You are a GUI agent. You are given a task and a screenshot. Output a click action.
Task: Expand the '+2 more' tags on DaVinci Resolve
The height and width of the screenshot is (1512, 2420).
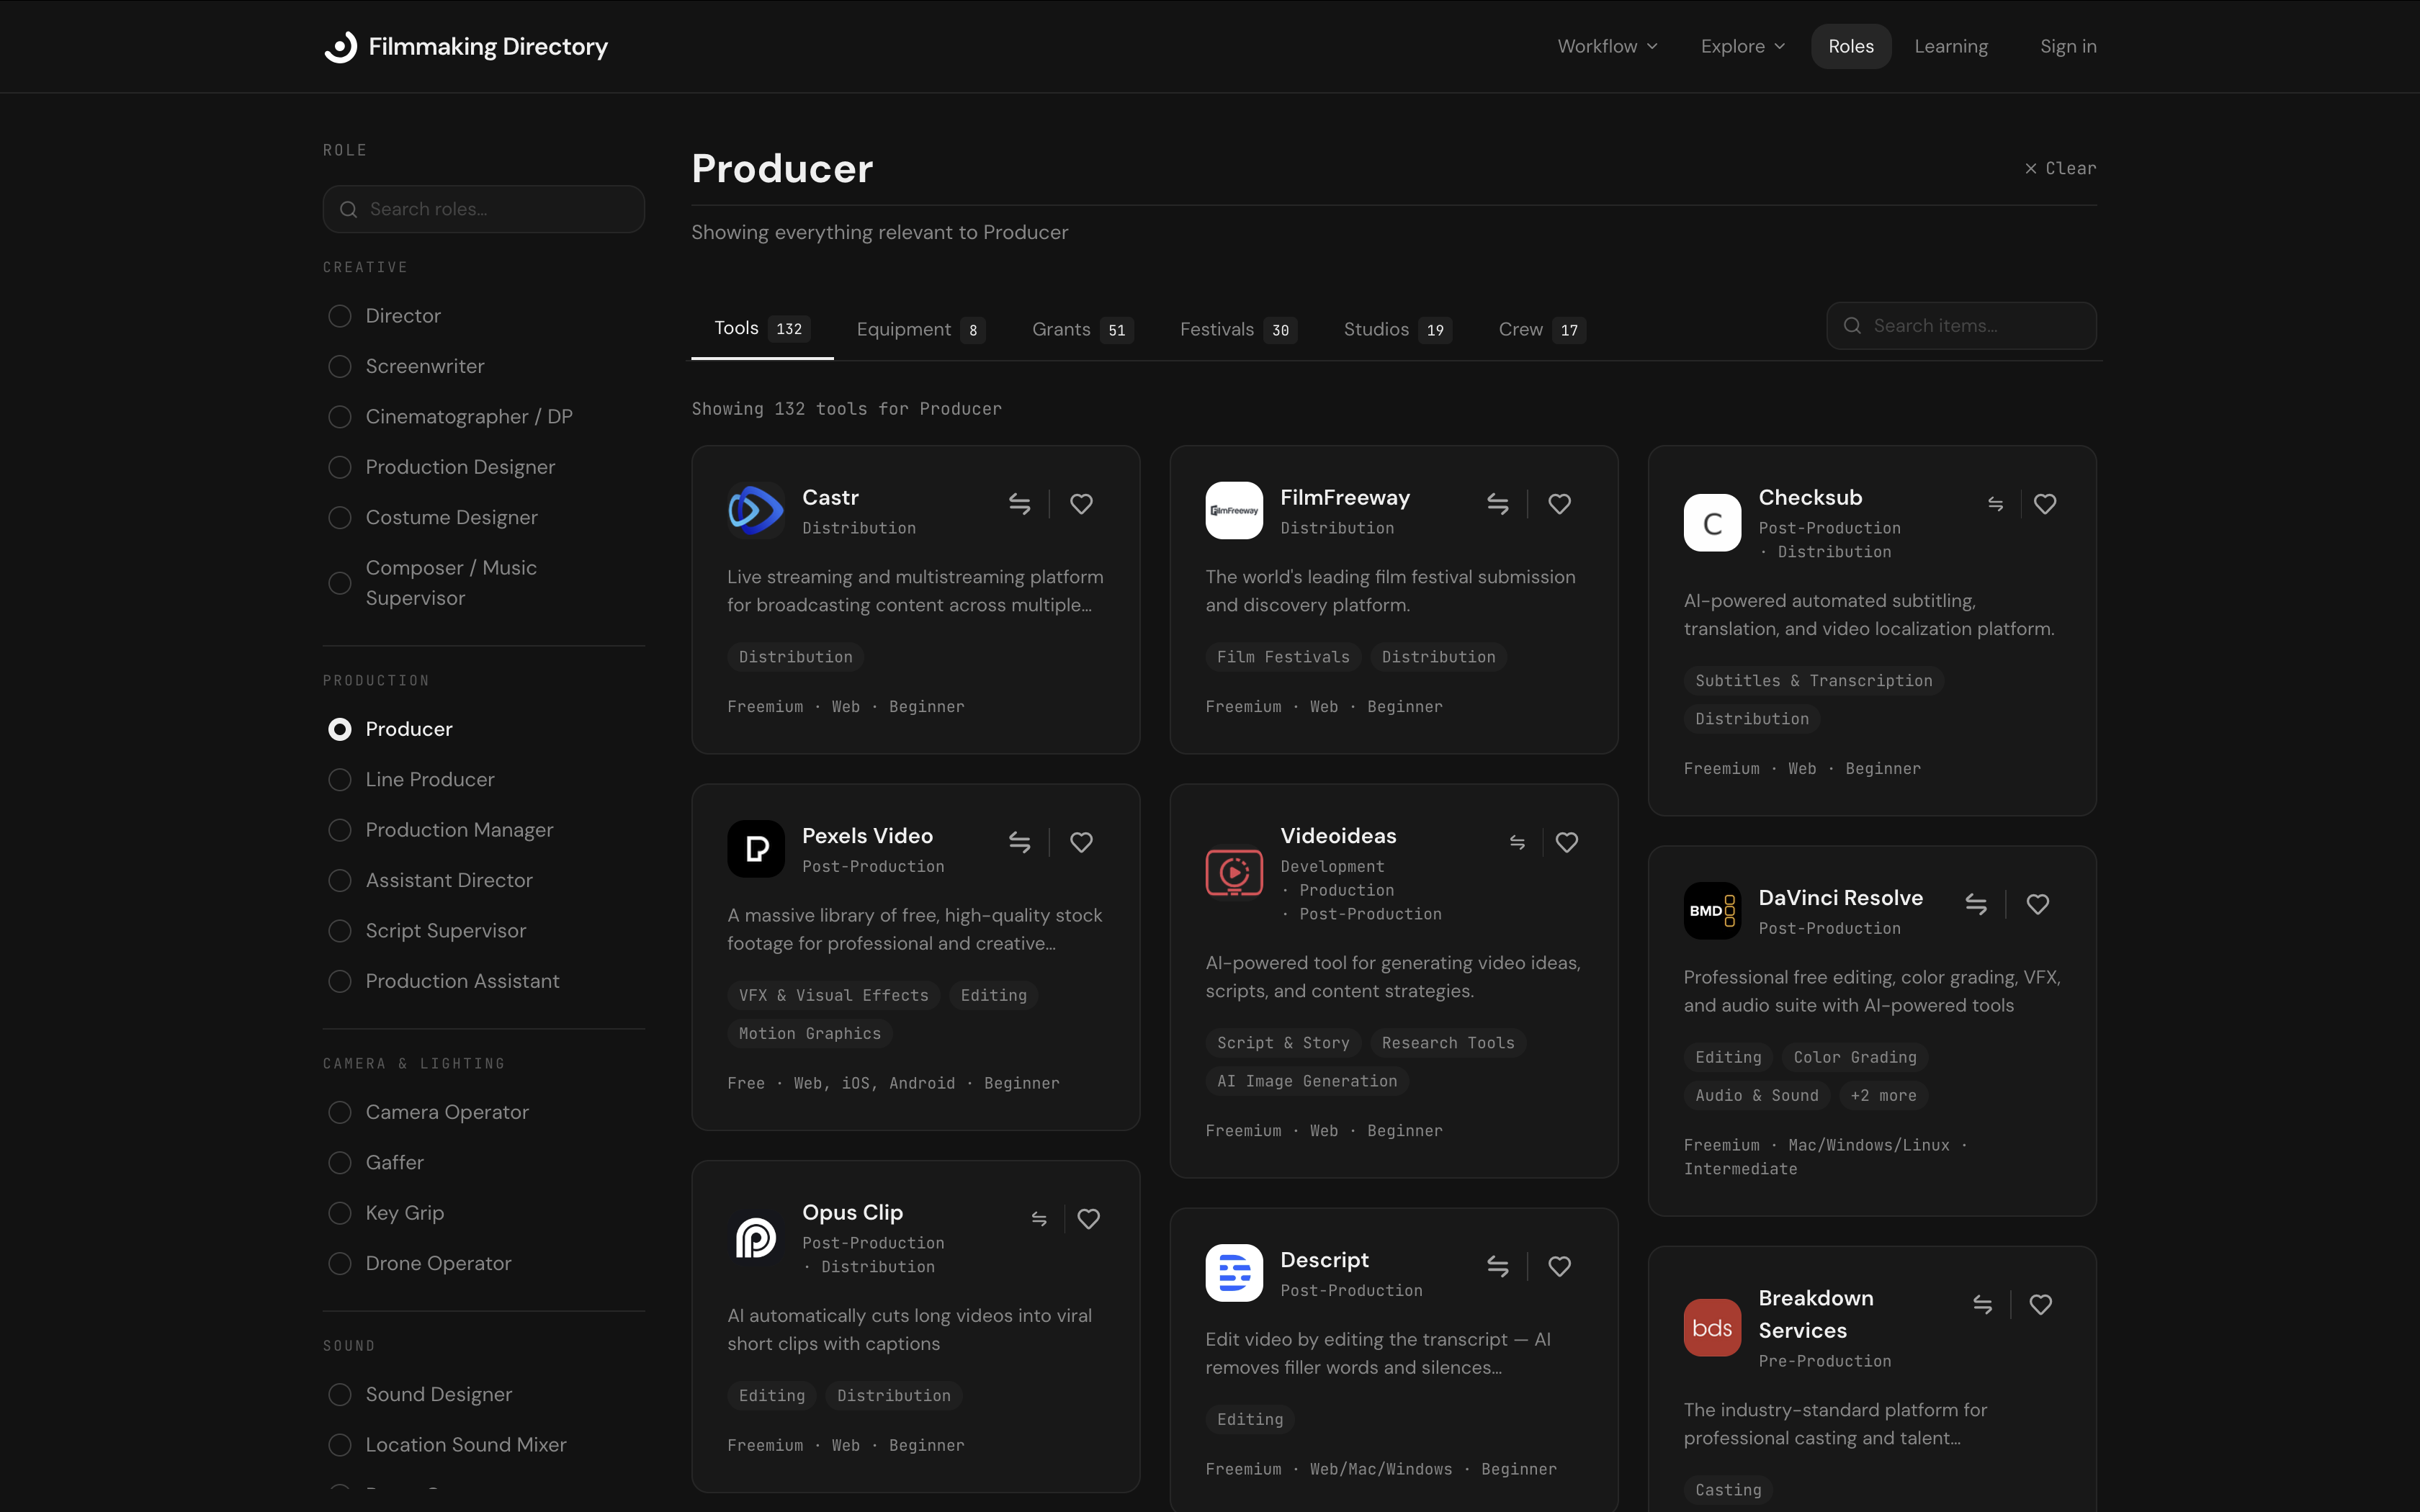coord(1883,1095)
